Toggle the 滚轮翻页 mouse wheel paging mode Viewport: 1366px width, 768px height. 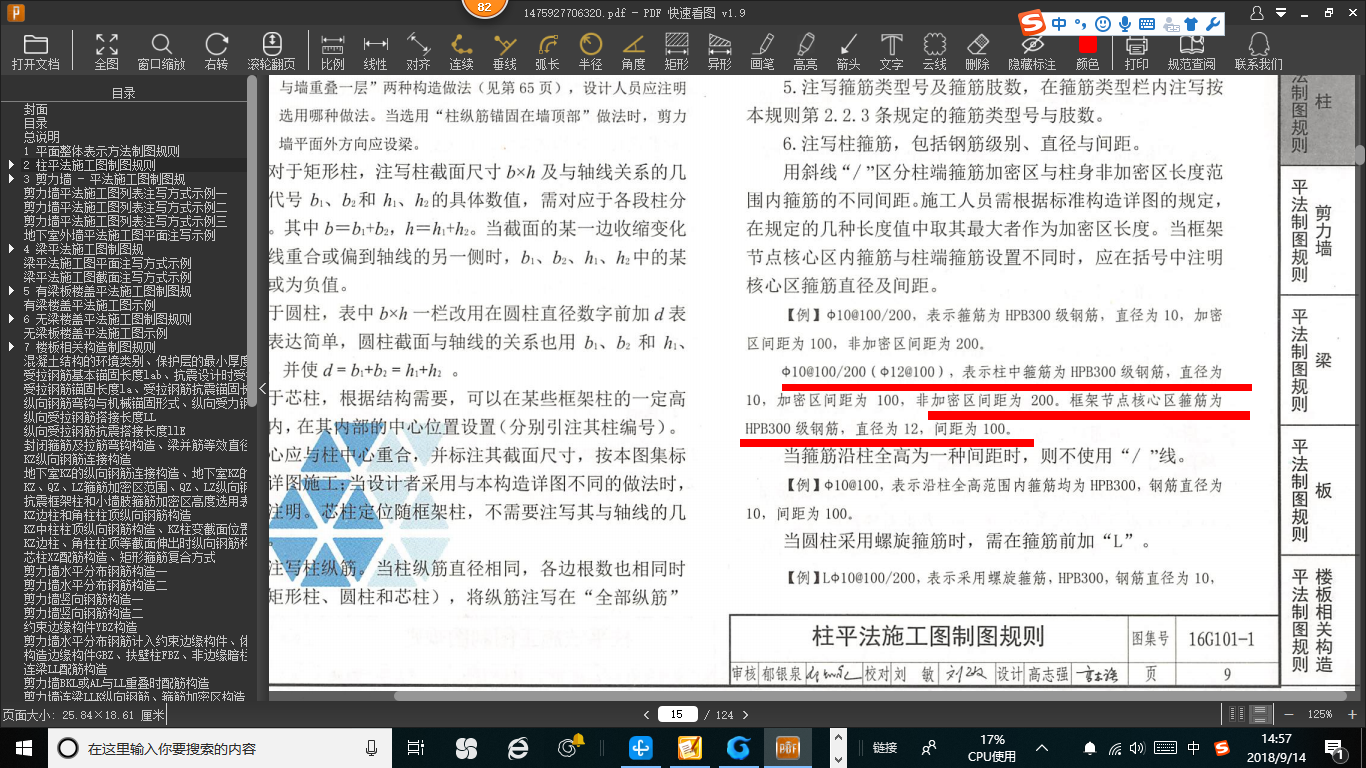(271, 52)
